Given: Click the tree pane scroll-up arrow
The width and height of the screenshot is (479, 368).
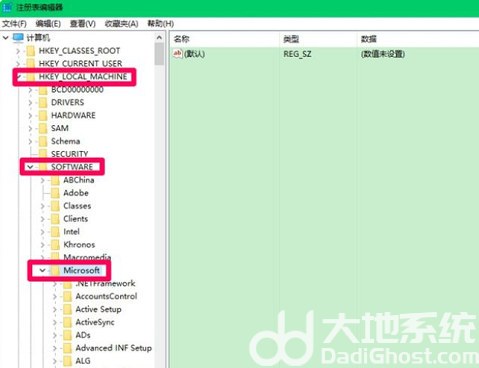Looking at the screenshot, I should click(159, 37).
